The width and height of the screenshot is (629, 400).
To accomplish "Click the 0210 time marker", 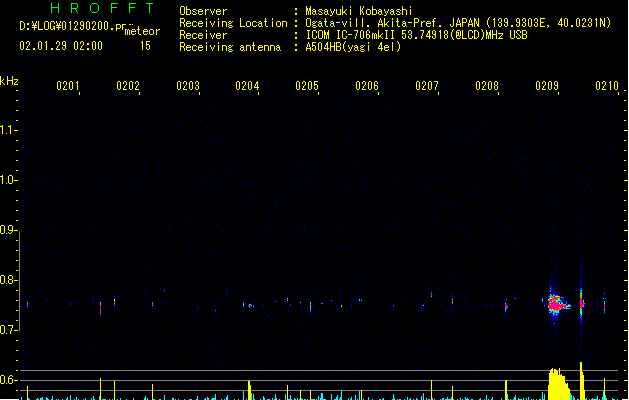I will (607, 86).
